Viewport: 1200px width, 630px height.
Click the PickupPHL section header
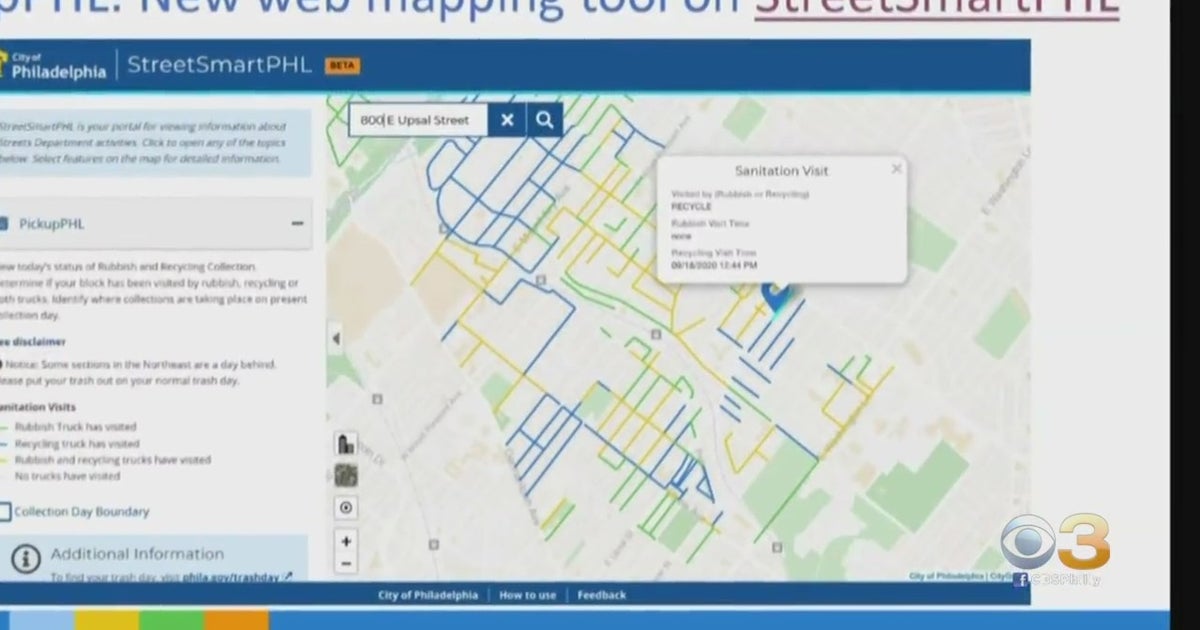pos(156,223)
